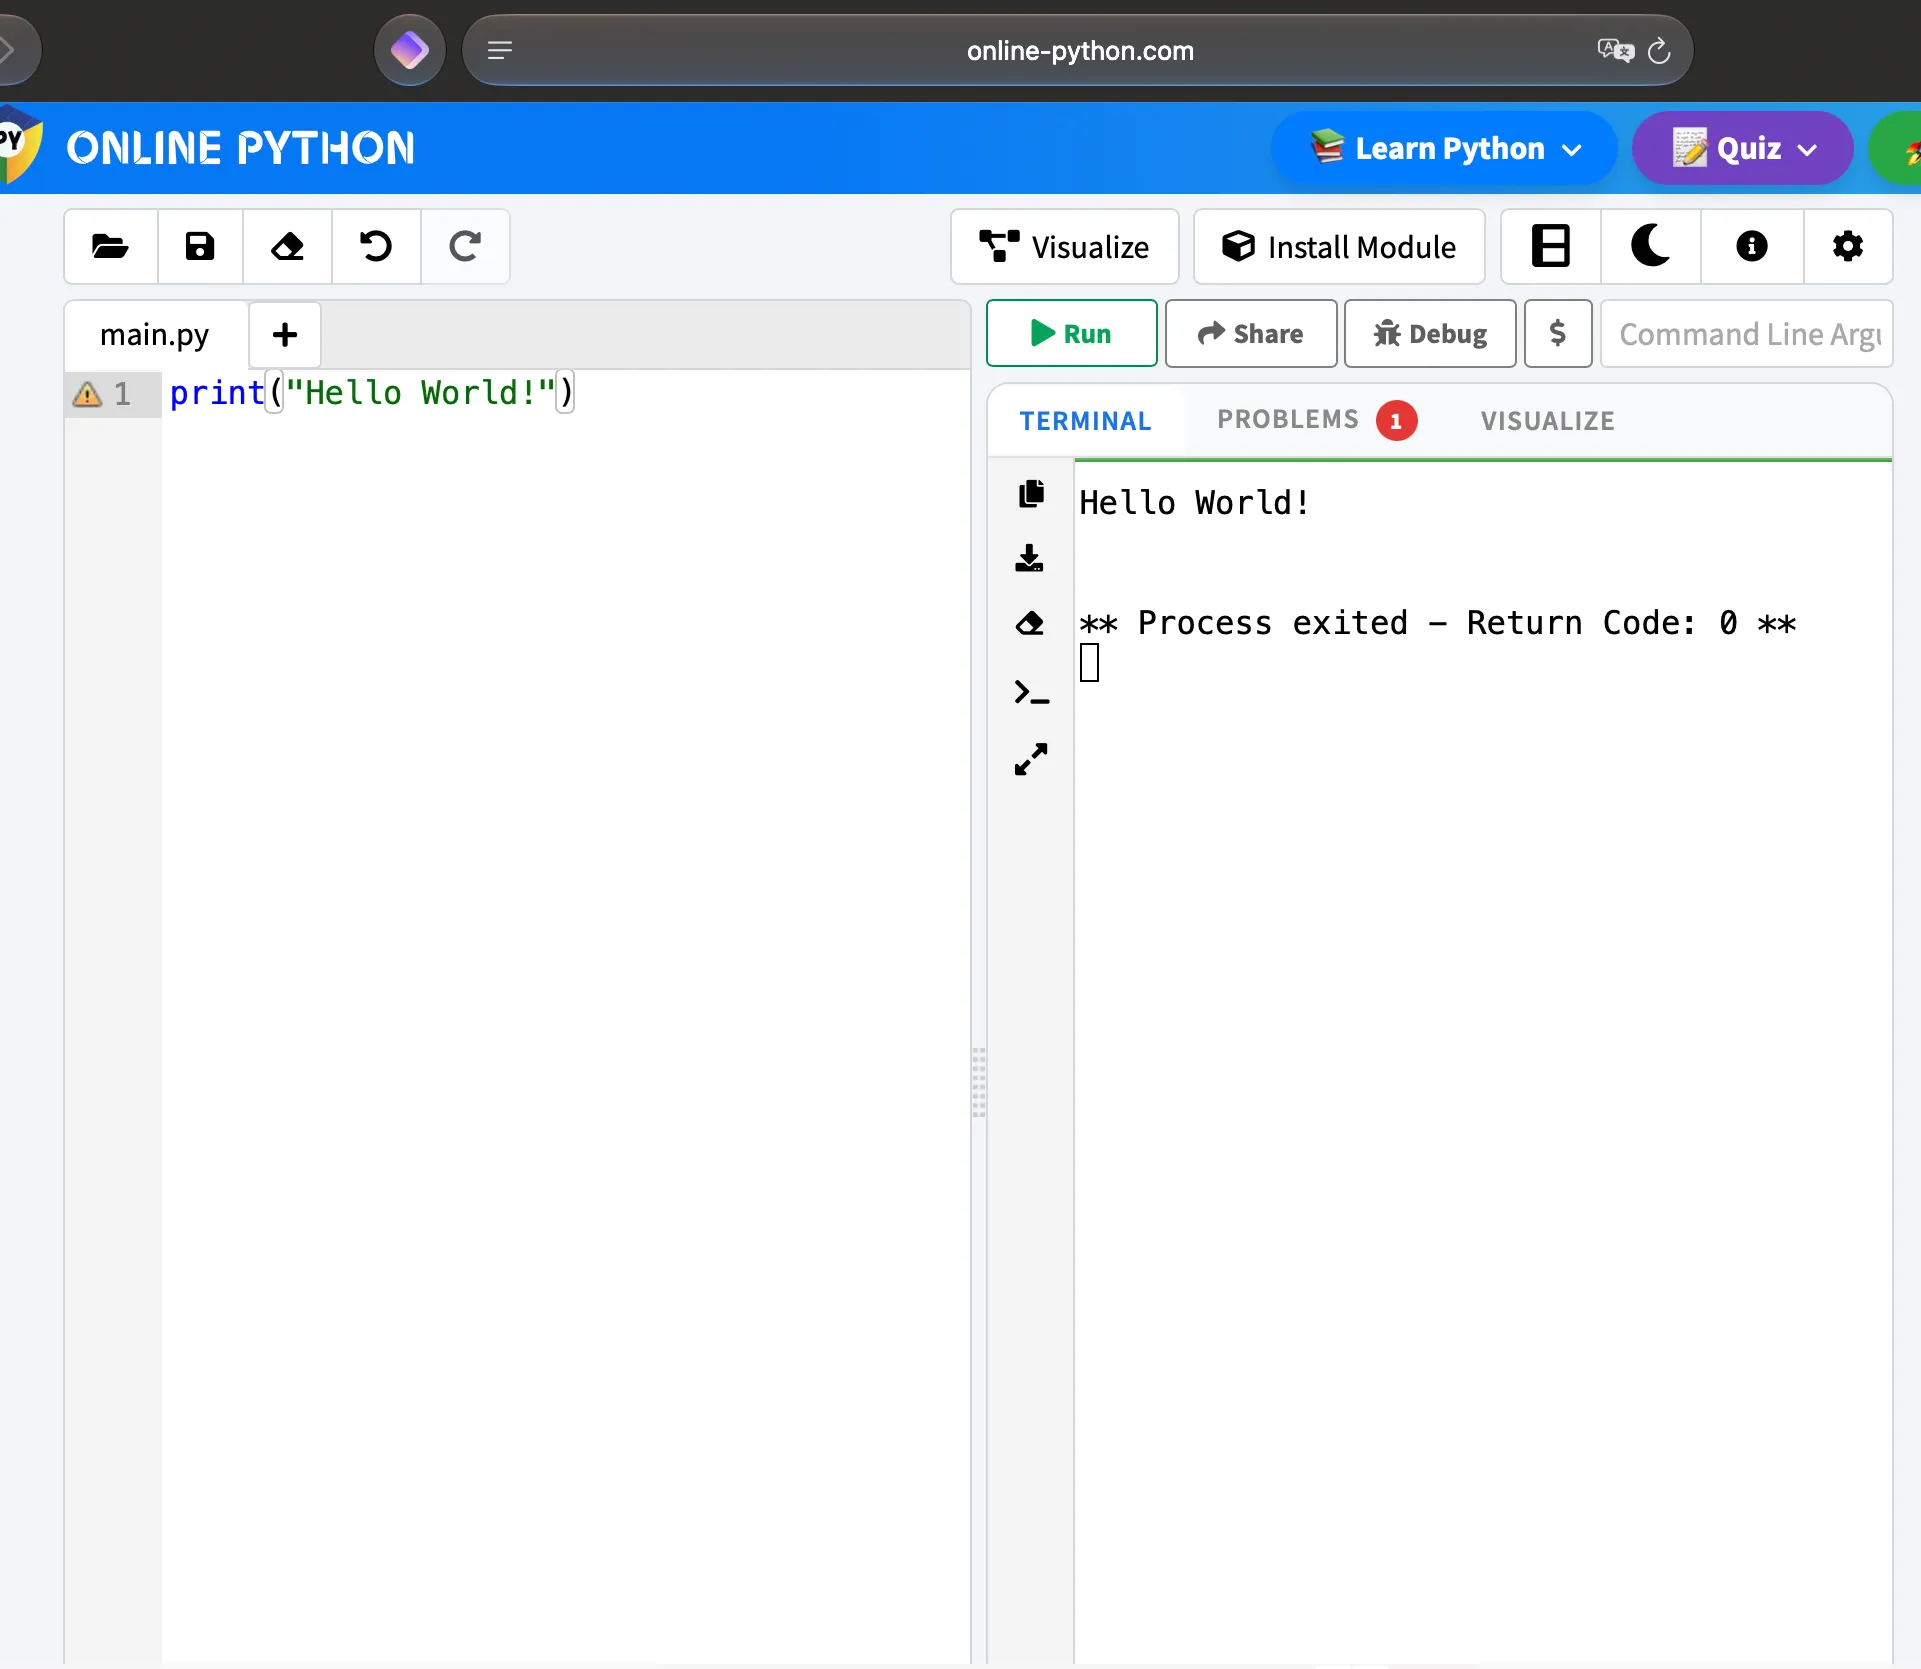Open the reader menu icon in the address bar
This screenshot has height=1669, width=1921.
point(500,50)
